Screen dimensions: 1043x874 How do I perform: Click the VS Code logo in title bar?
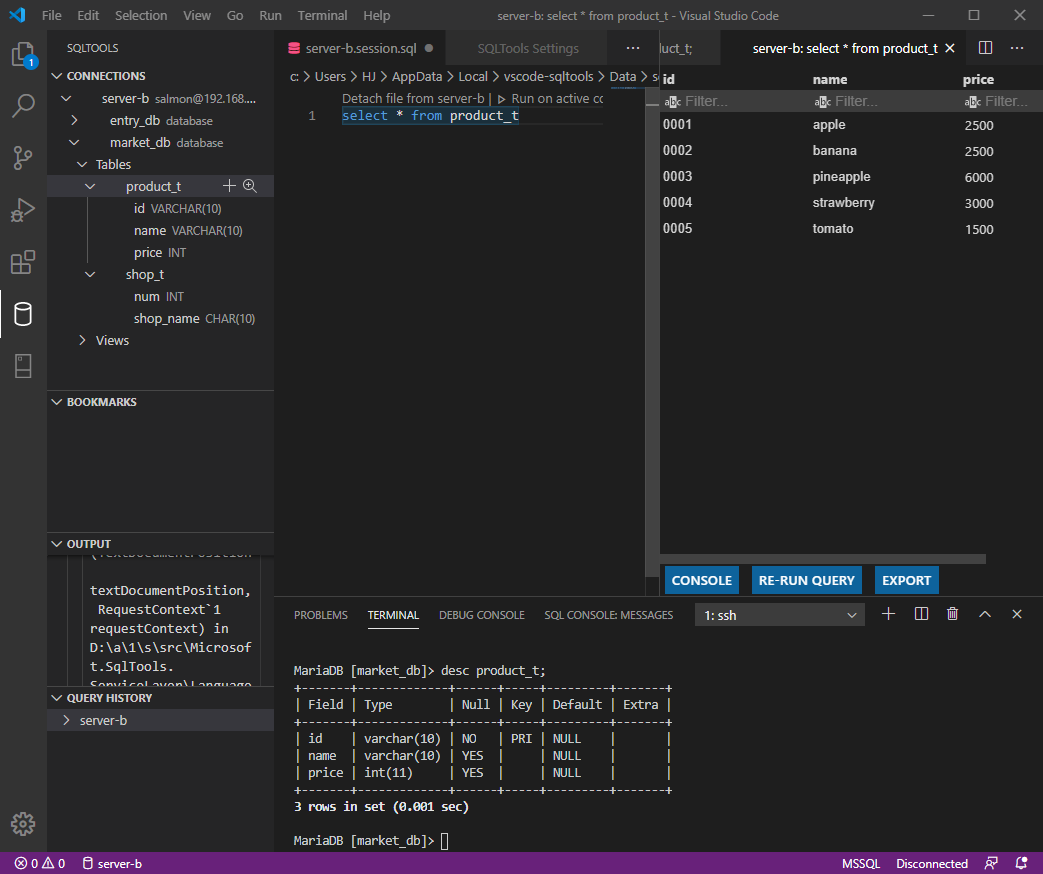[17, 15]
